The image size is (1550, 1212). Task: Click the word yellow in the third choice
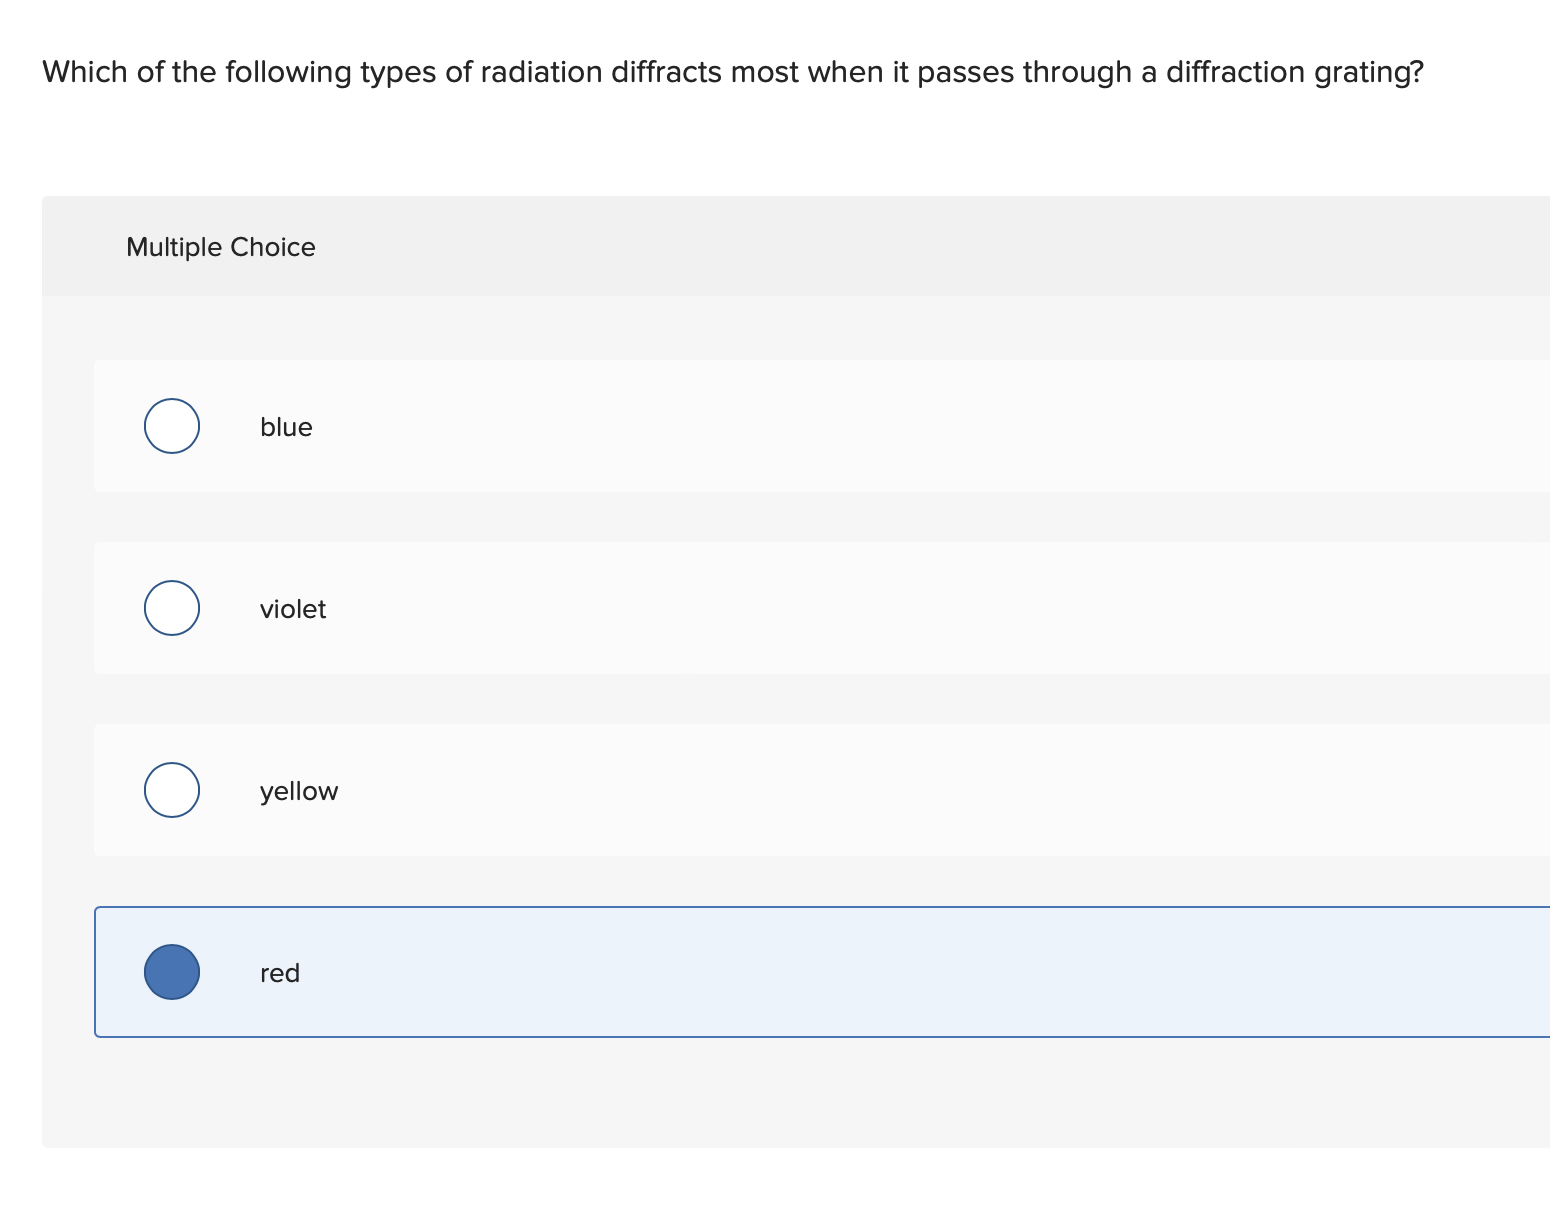click(299, 790)
